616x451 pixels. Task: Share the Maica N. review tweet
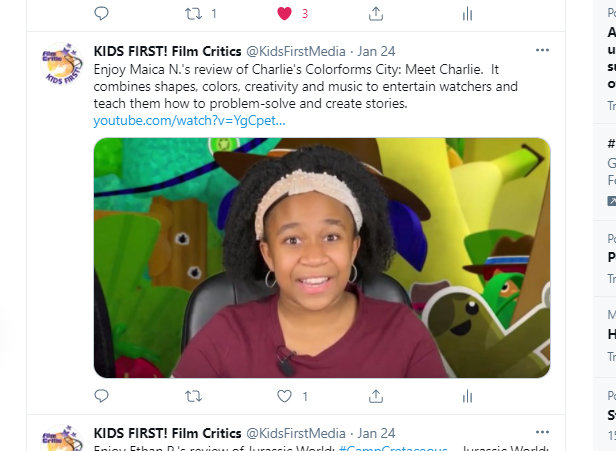coord(376,396)
